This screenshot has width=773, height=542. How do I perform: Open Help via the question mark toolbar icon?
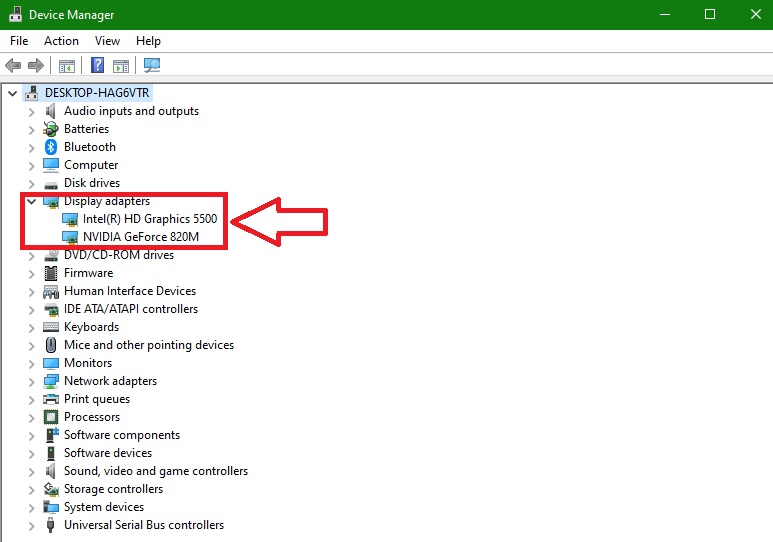point(98,65)
